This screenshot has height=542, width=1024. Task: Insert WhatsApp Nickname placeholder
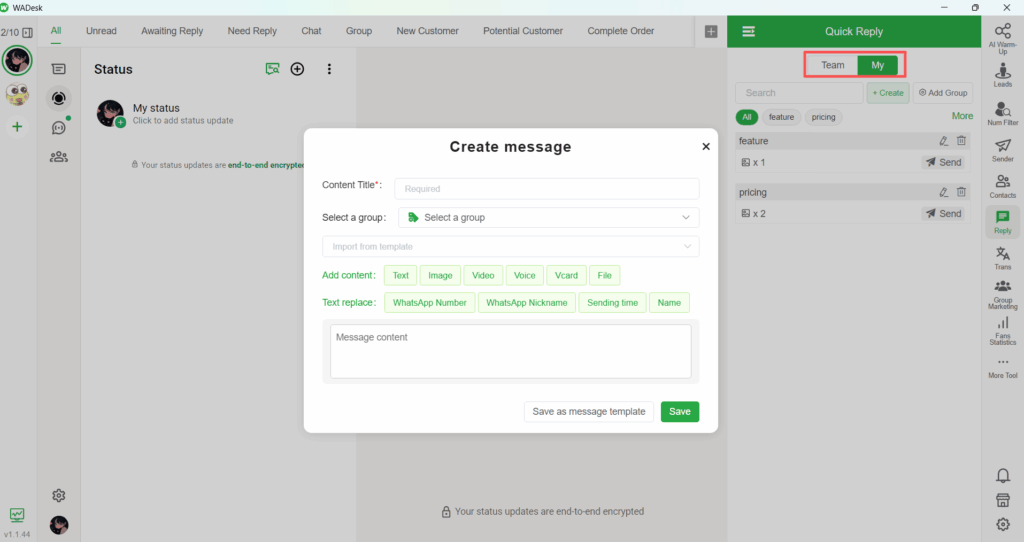click(526, 302)
